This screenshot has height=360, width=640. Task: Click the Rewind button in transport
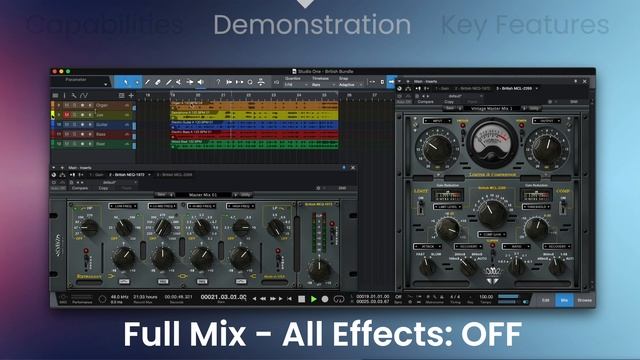click(263, 299)
